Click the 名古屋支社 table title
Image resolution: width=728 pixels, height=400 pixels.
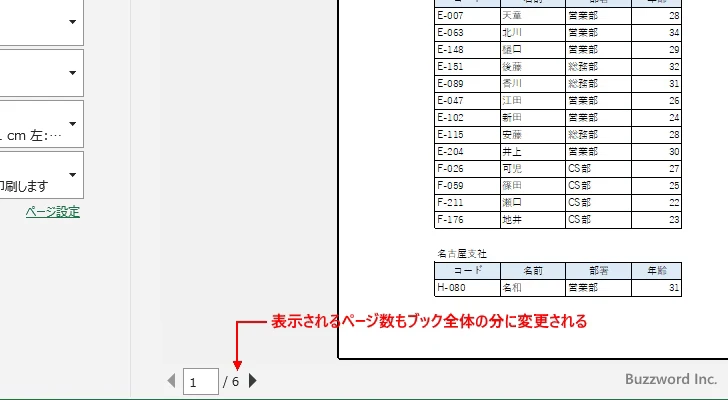click(462, 254)
